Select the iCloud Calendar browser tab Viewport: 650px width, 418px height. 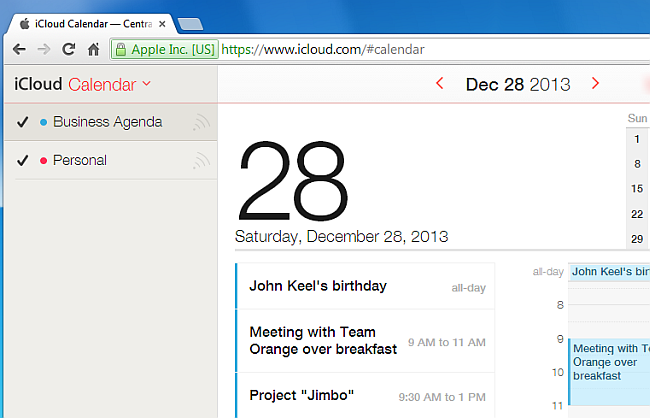[90, 24]
